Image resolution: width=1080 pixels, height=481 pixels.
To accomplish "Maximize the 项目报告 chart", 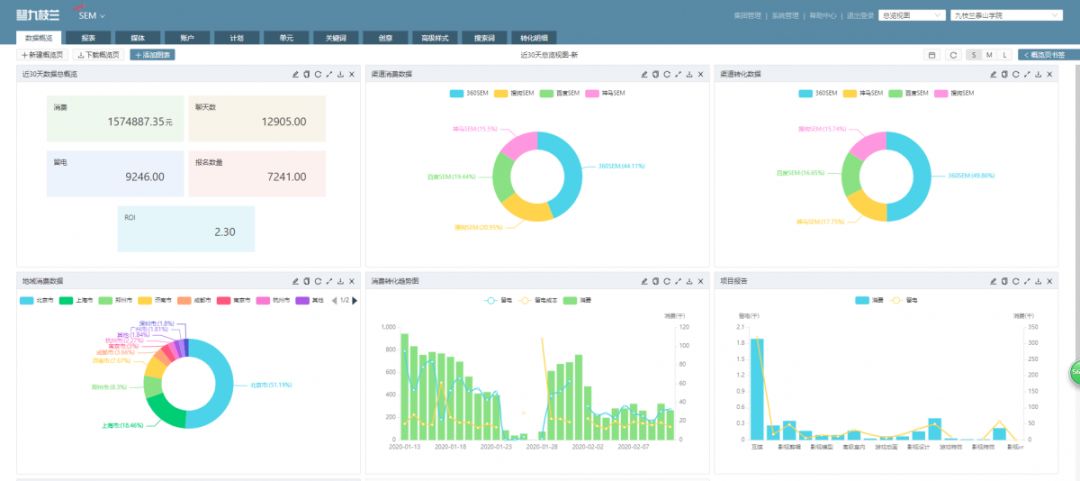I will click(1027, 281).
